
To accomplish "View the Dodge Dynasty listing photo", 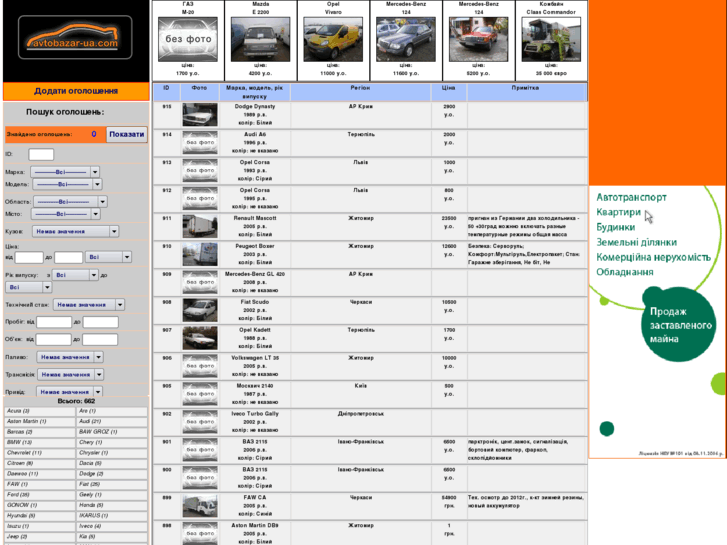I will coord(200,114).
